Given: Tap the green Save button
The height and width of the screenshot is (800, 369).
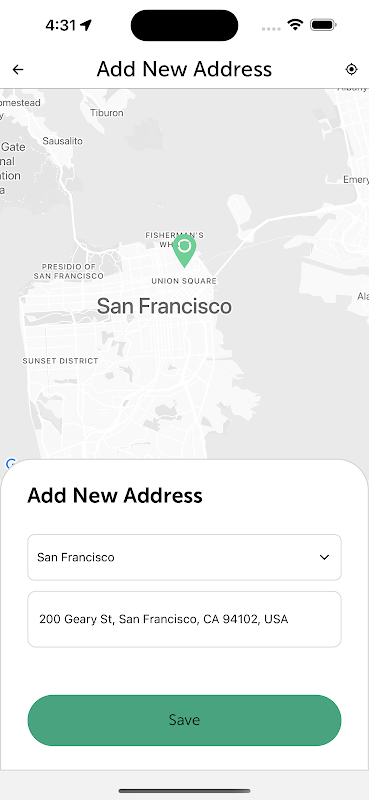Looking at the screenshot, I should (x=184, y=720).
